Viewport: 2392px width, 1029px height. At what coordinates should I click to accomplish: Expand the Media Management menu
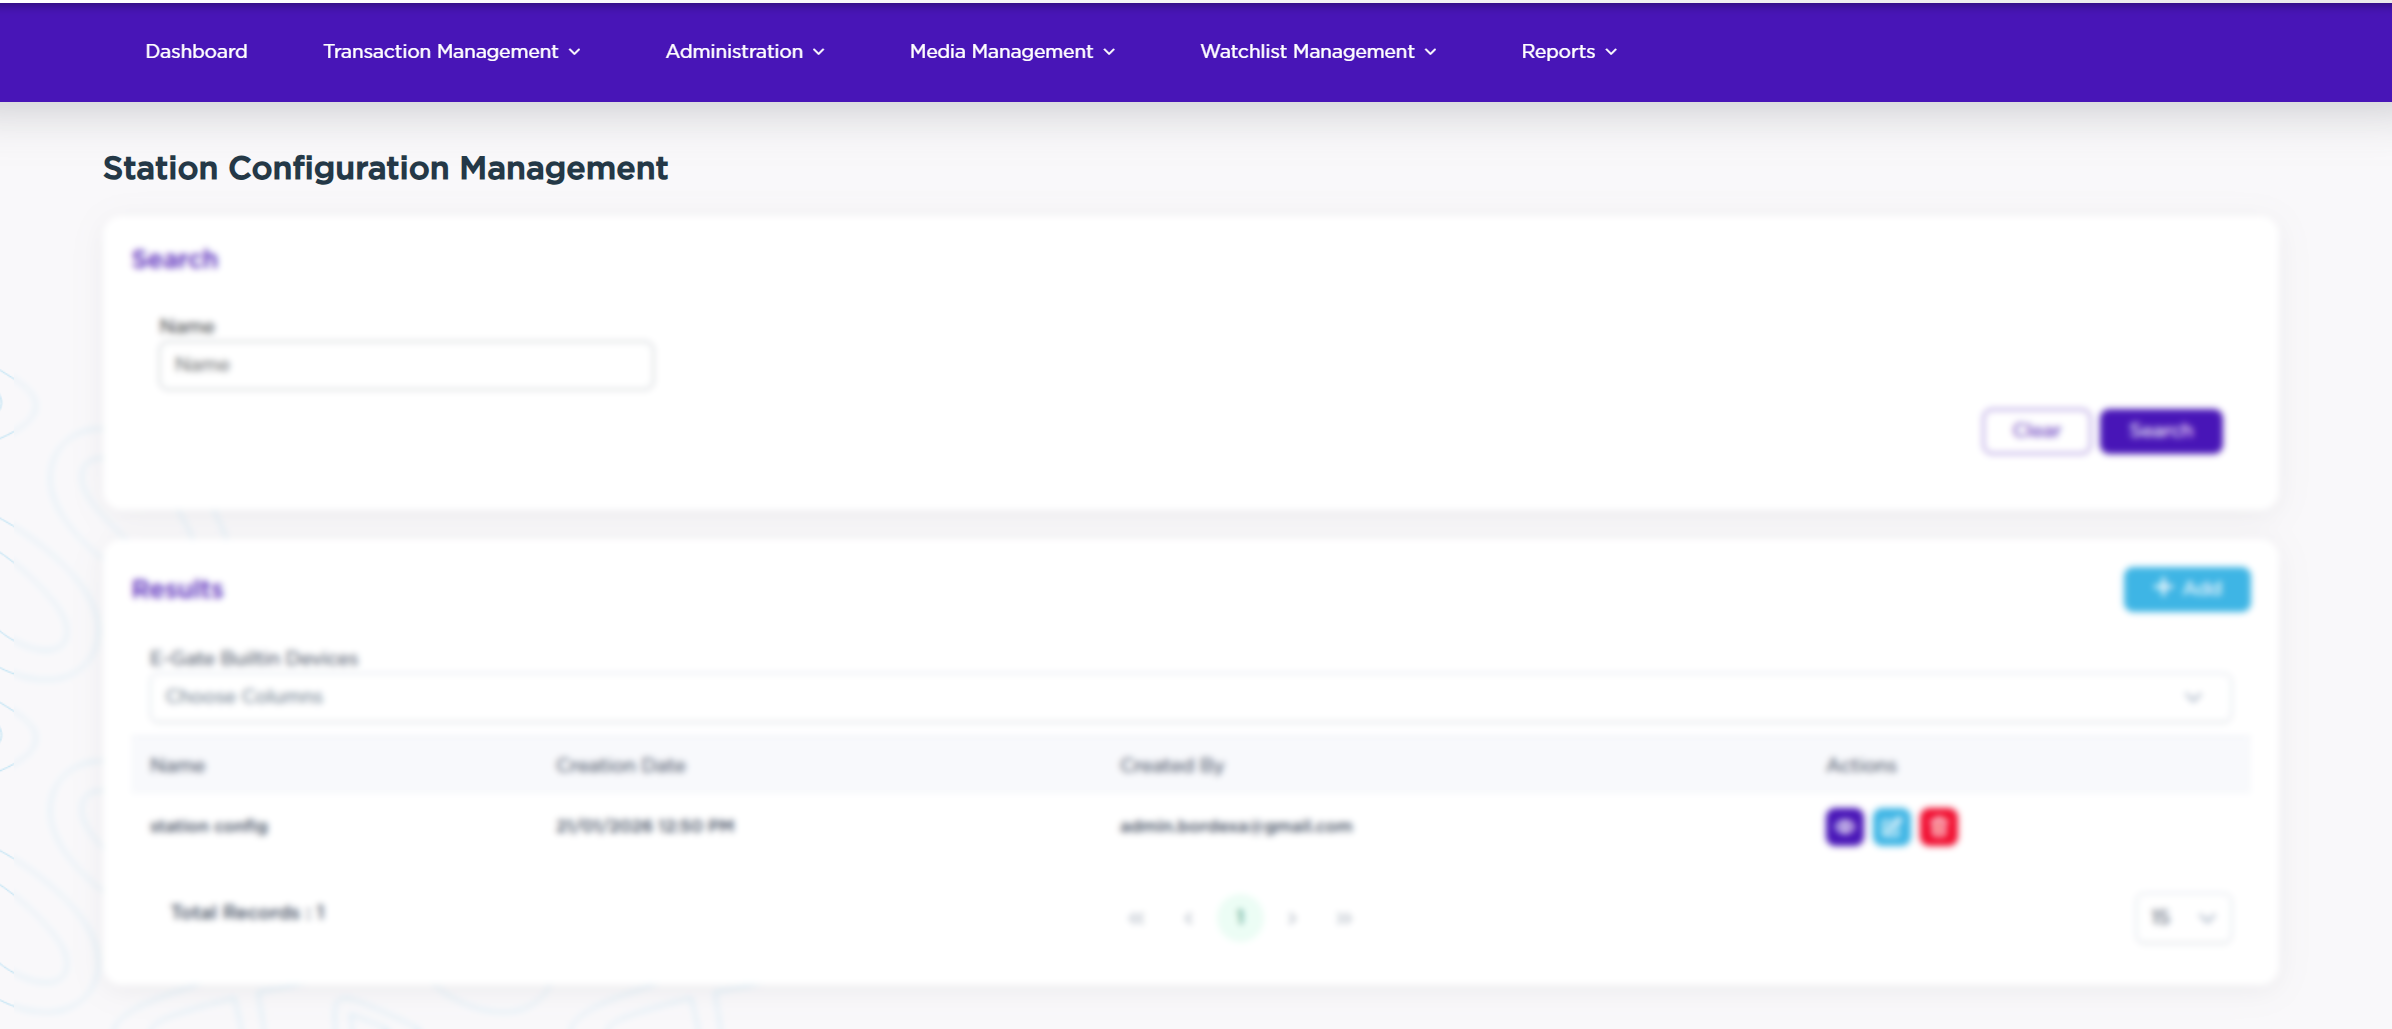point(1011,51)
